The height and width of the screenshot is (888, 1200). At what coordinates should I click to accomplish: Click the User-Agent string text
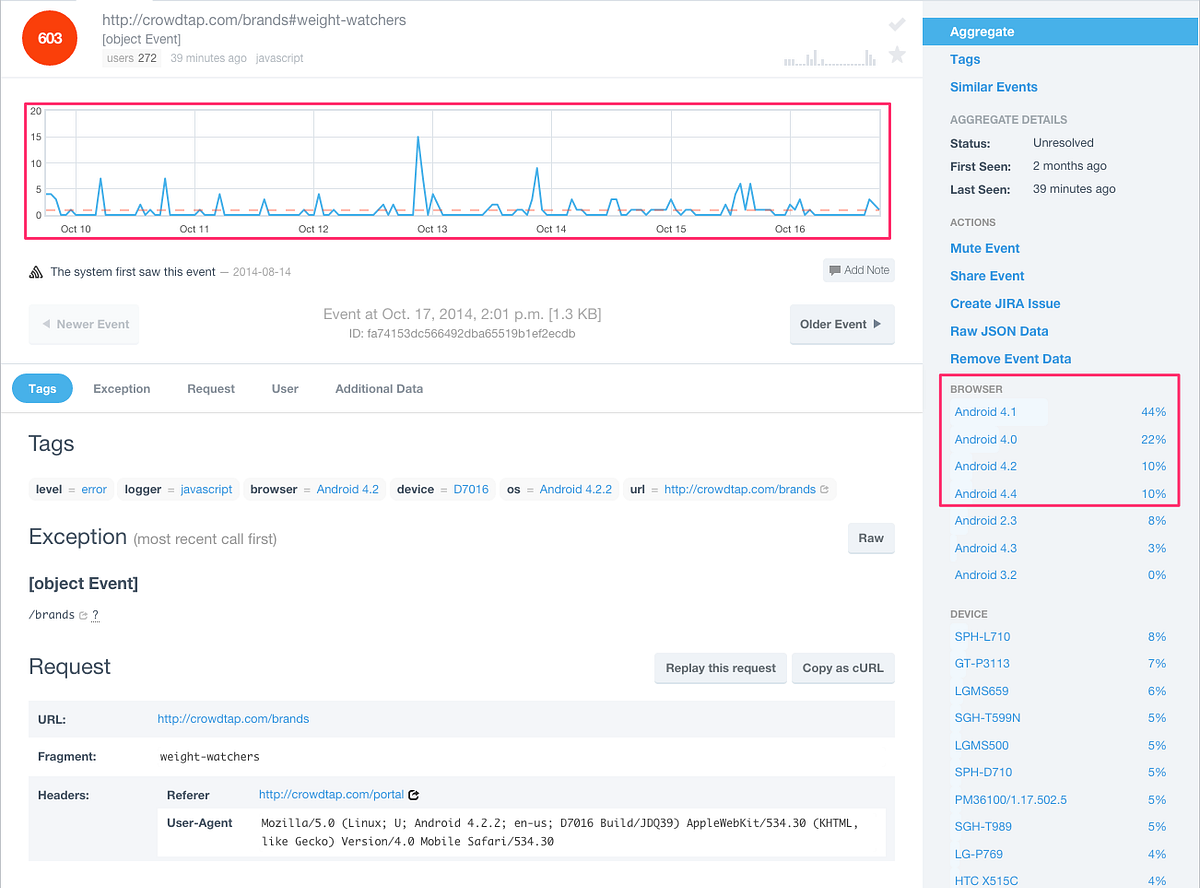click(x=559, y=832)
